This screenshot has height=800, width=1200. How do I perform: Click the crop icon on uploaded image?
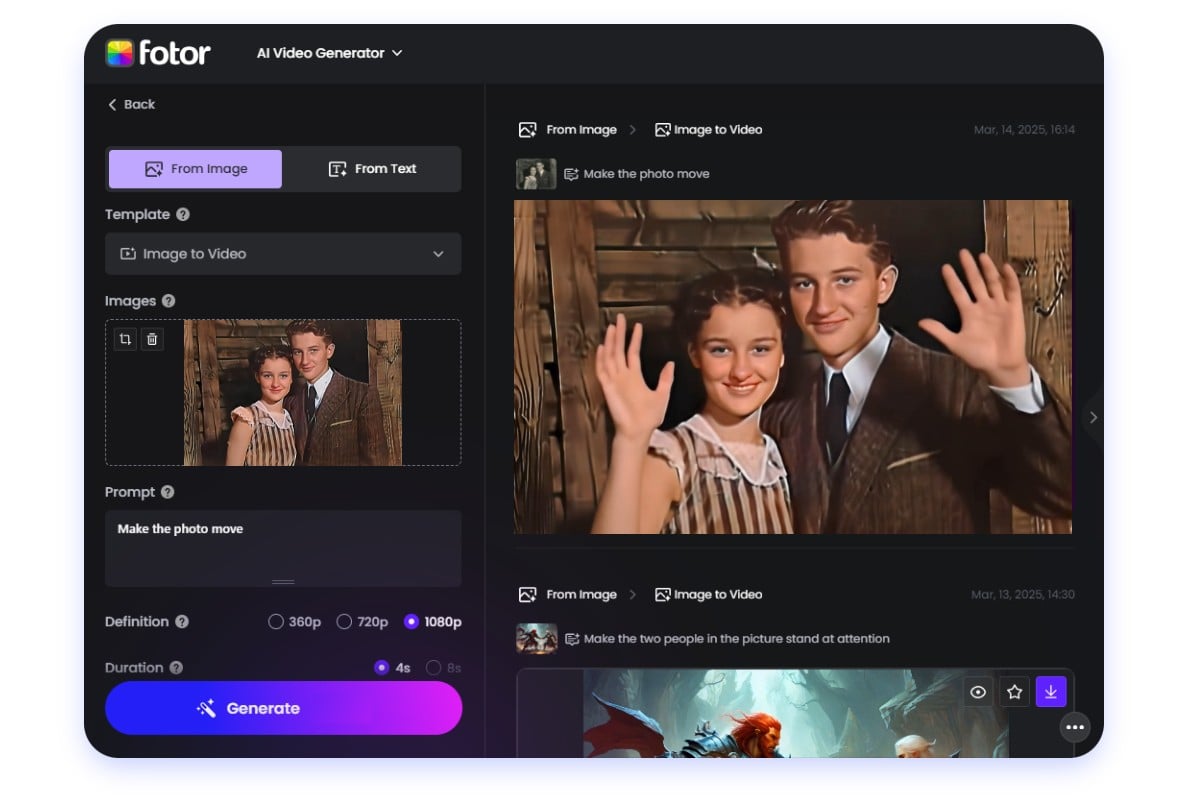click(x=125, y=339)
